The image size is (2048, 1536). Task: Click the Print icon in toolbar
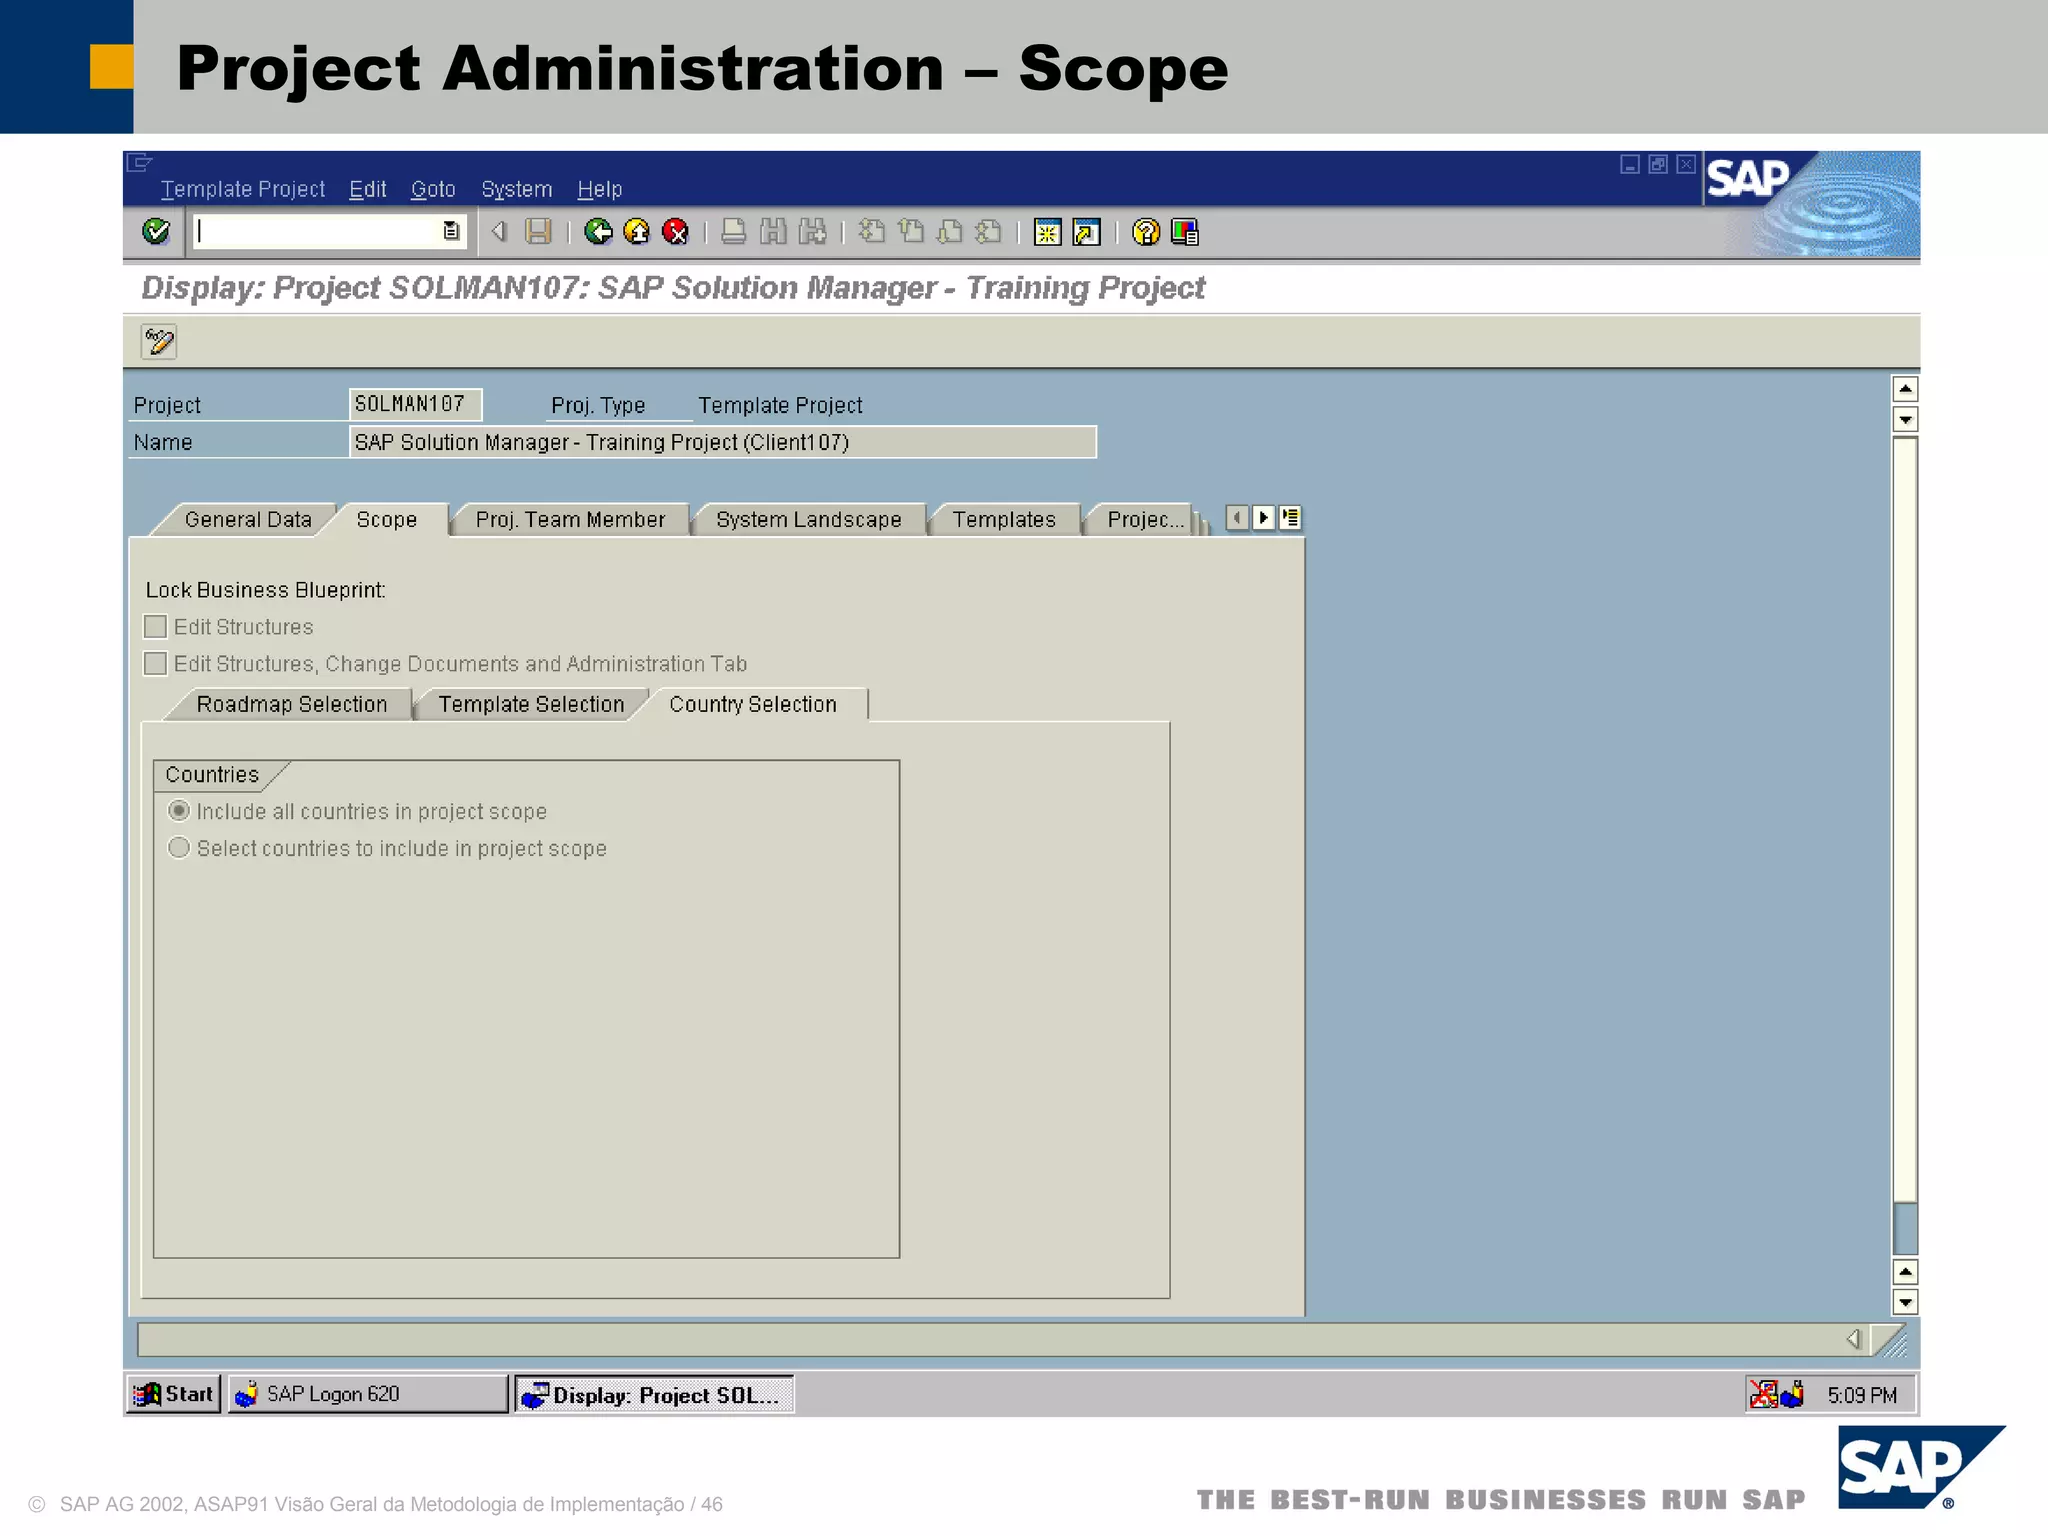pos(733,232)
